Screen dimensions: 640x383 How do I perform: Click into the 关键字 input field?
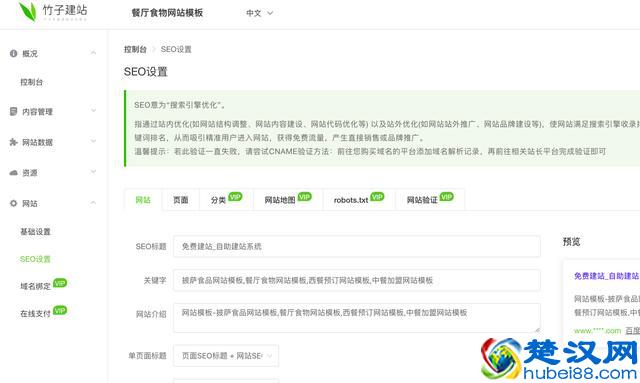click(x=357, y=280)
